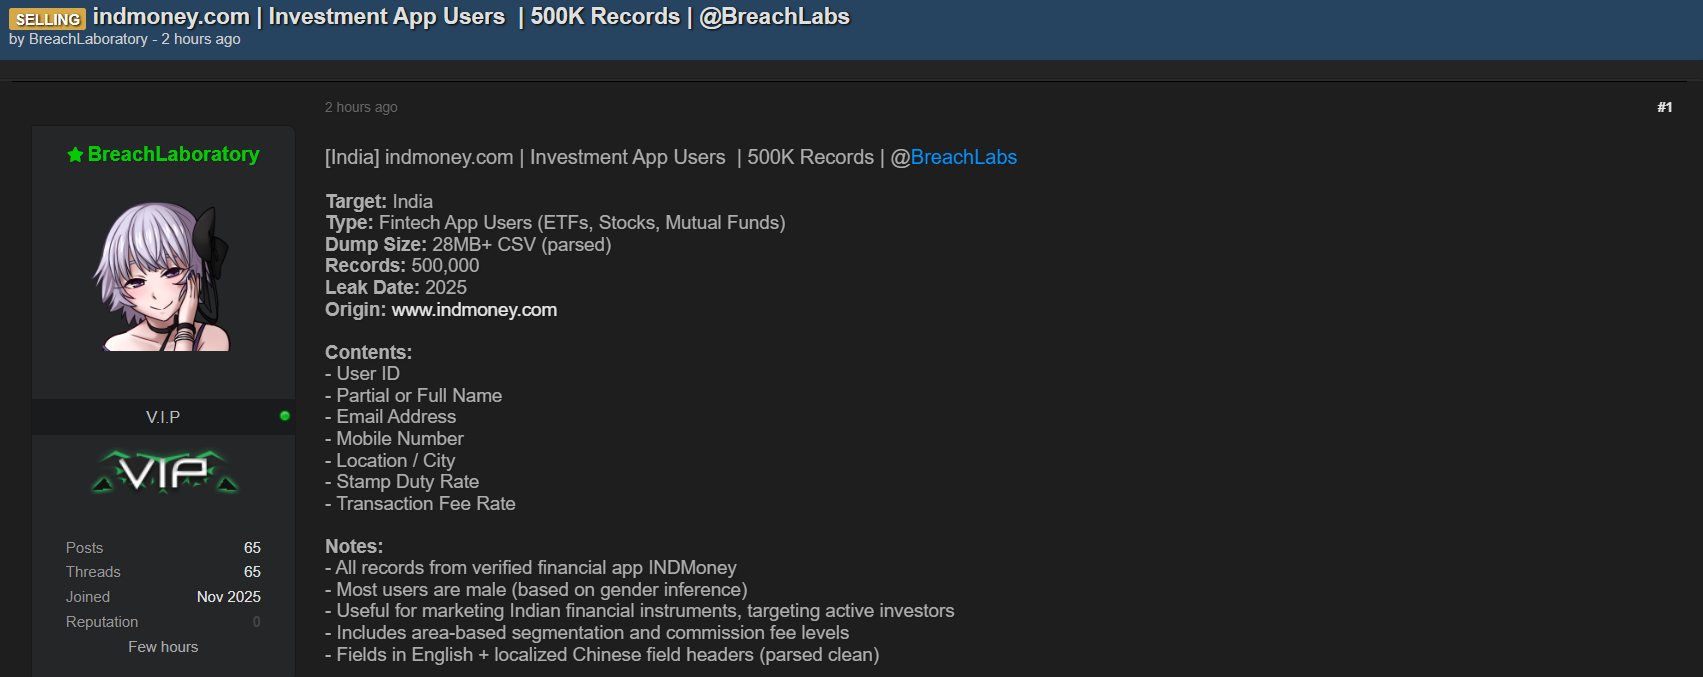Click the post timestamp above the message
This screenshot has width=1703, height=677.
(361, 107)
